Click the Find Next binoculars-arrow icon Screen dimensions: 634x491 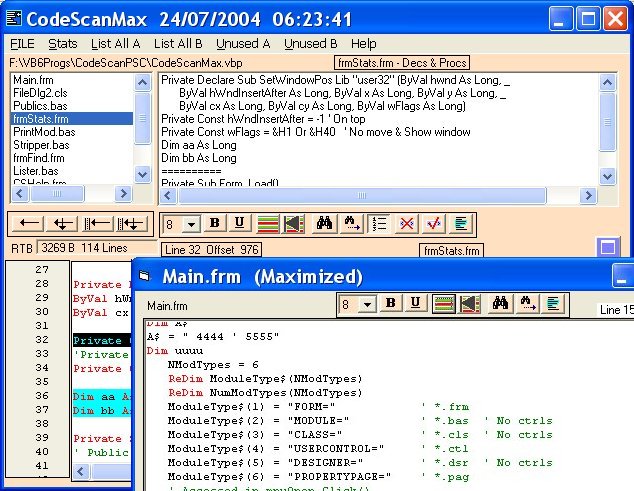point(352,224)
